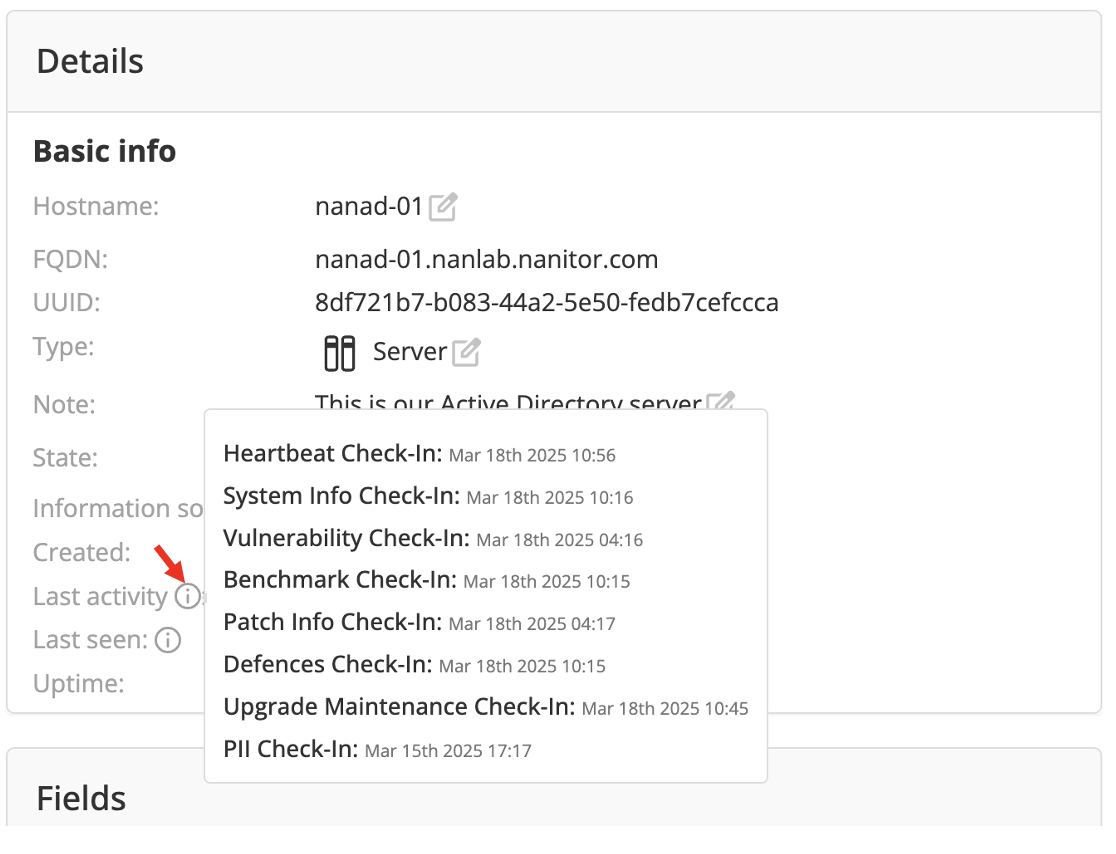Click the hostname text nanad-01
1116x854 pixels.
click(369, 208)
